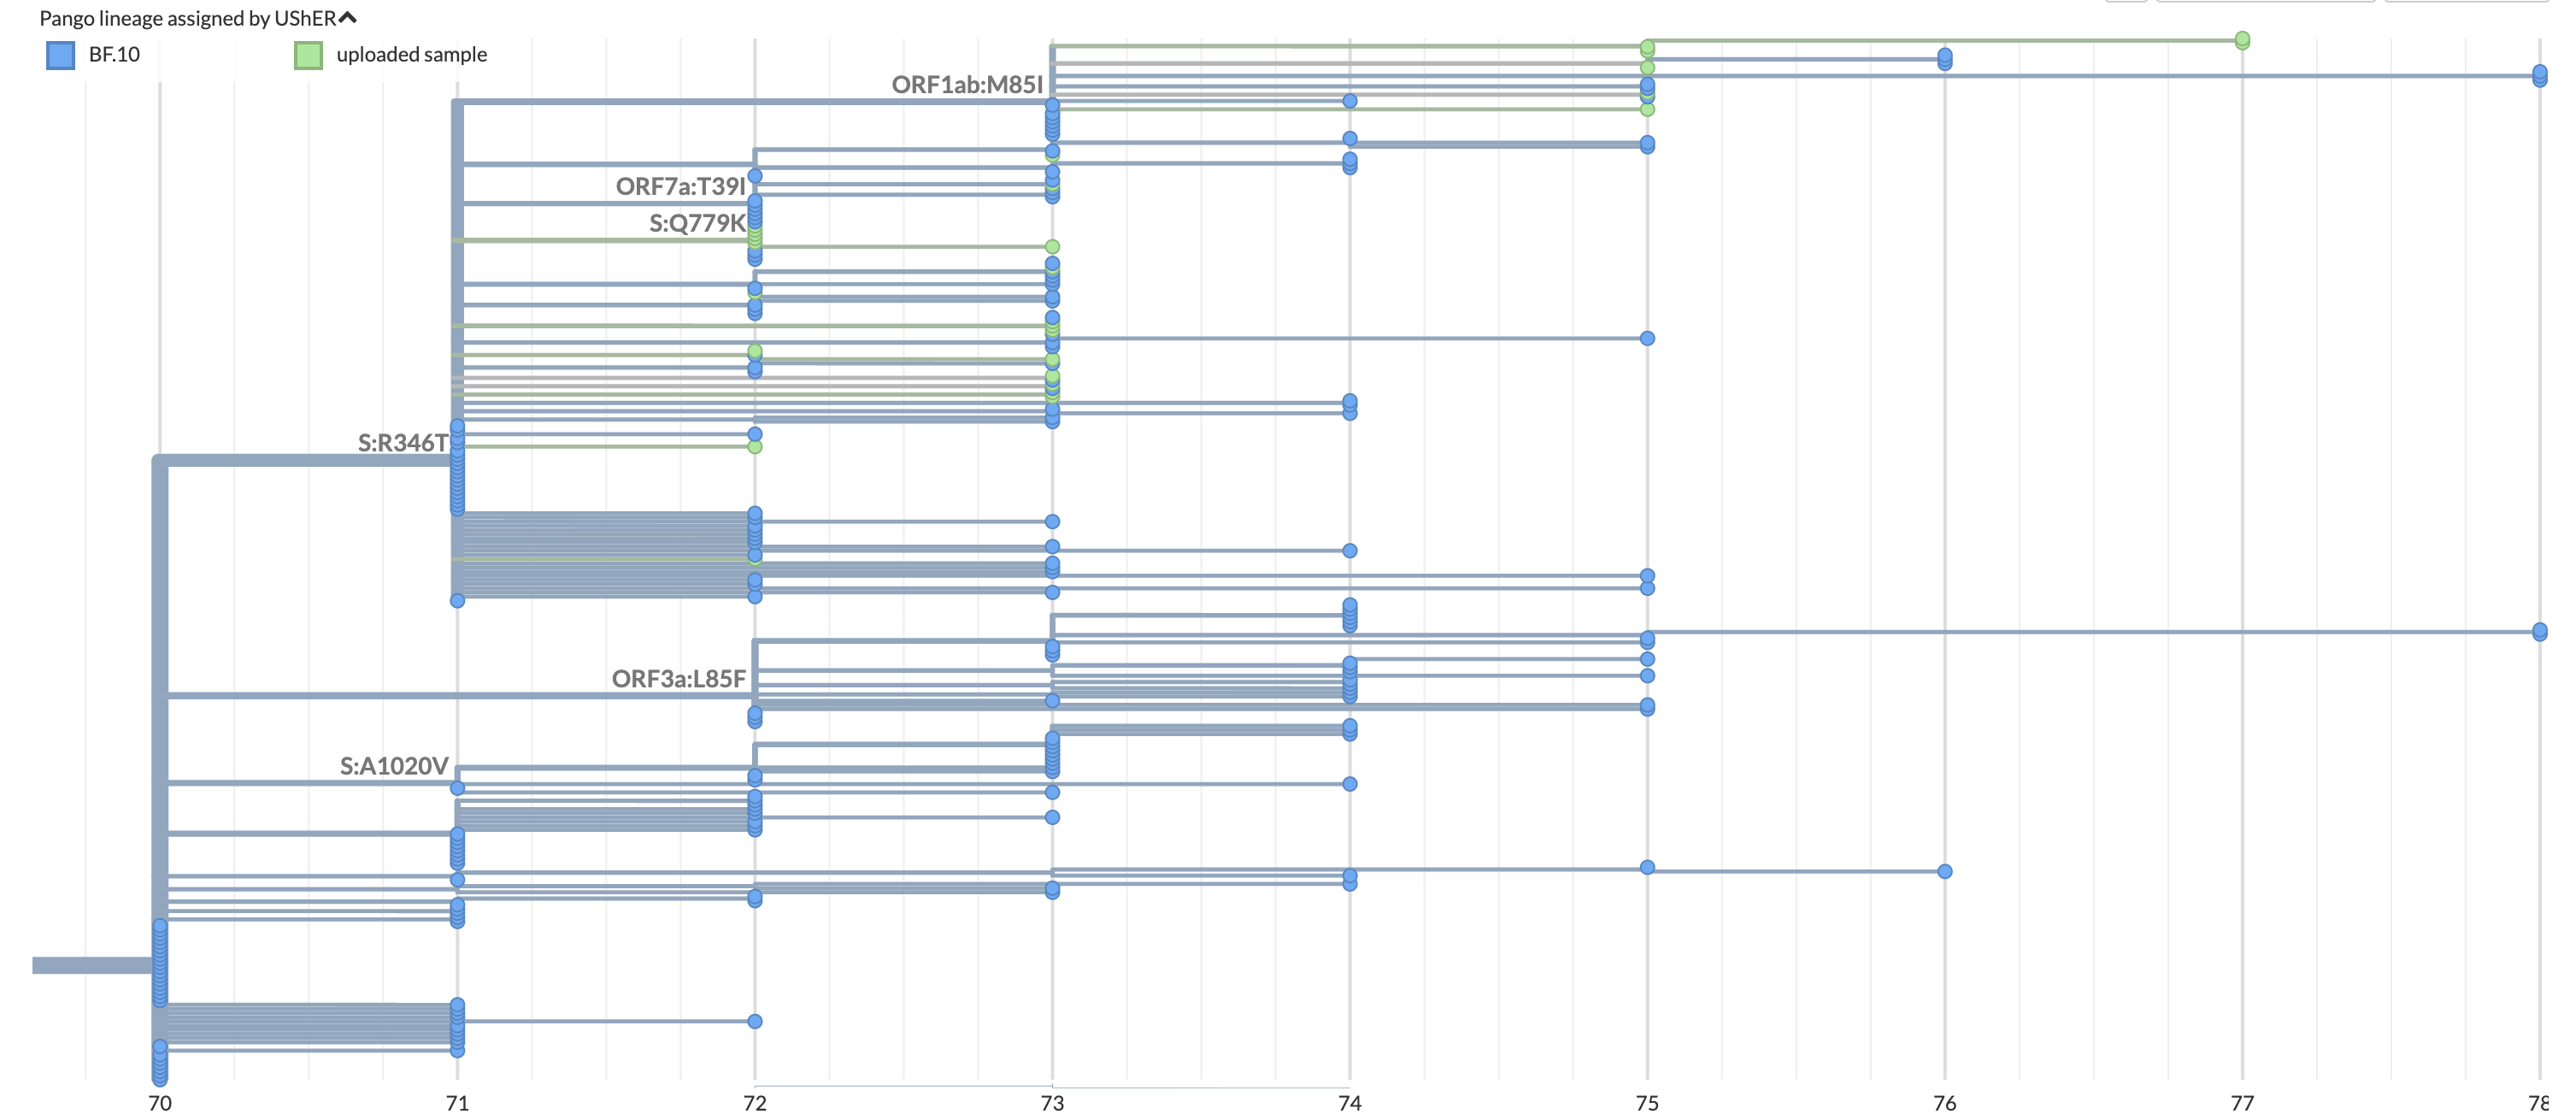Click the root branch at far left

tap(90, 965)
